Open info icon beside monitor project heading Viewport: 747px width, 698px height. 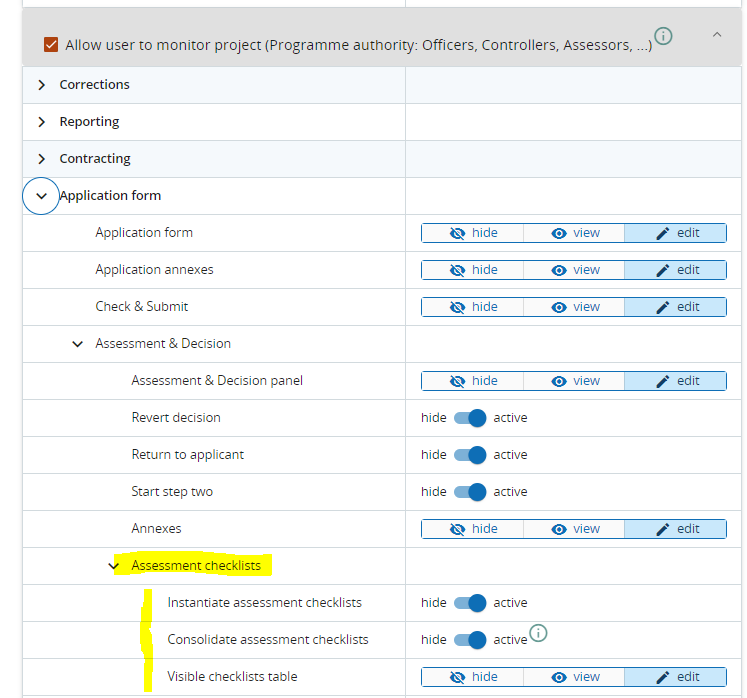tap(663, 36)
